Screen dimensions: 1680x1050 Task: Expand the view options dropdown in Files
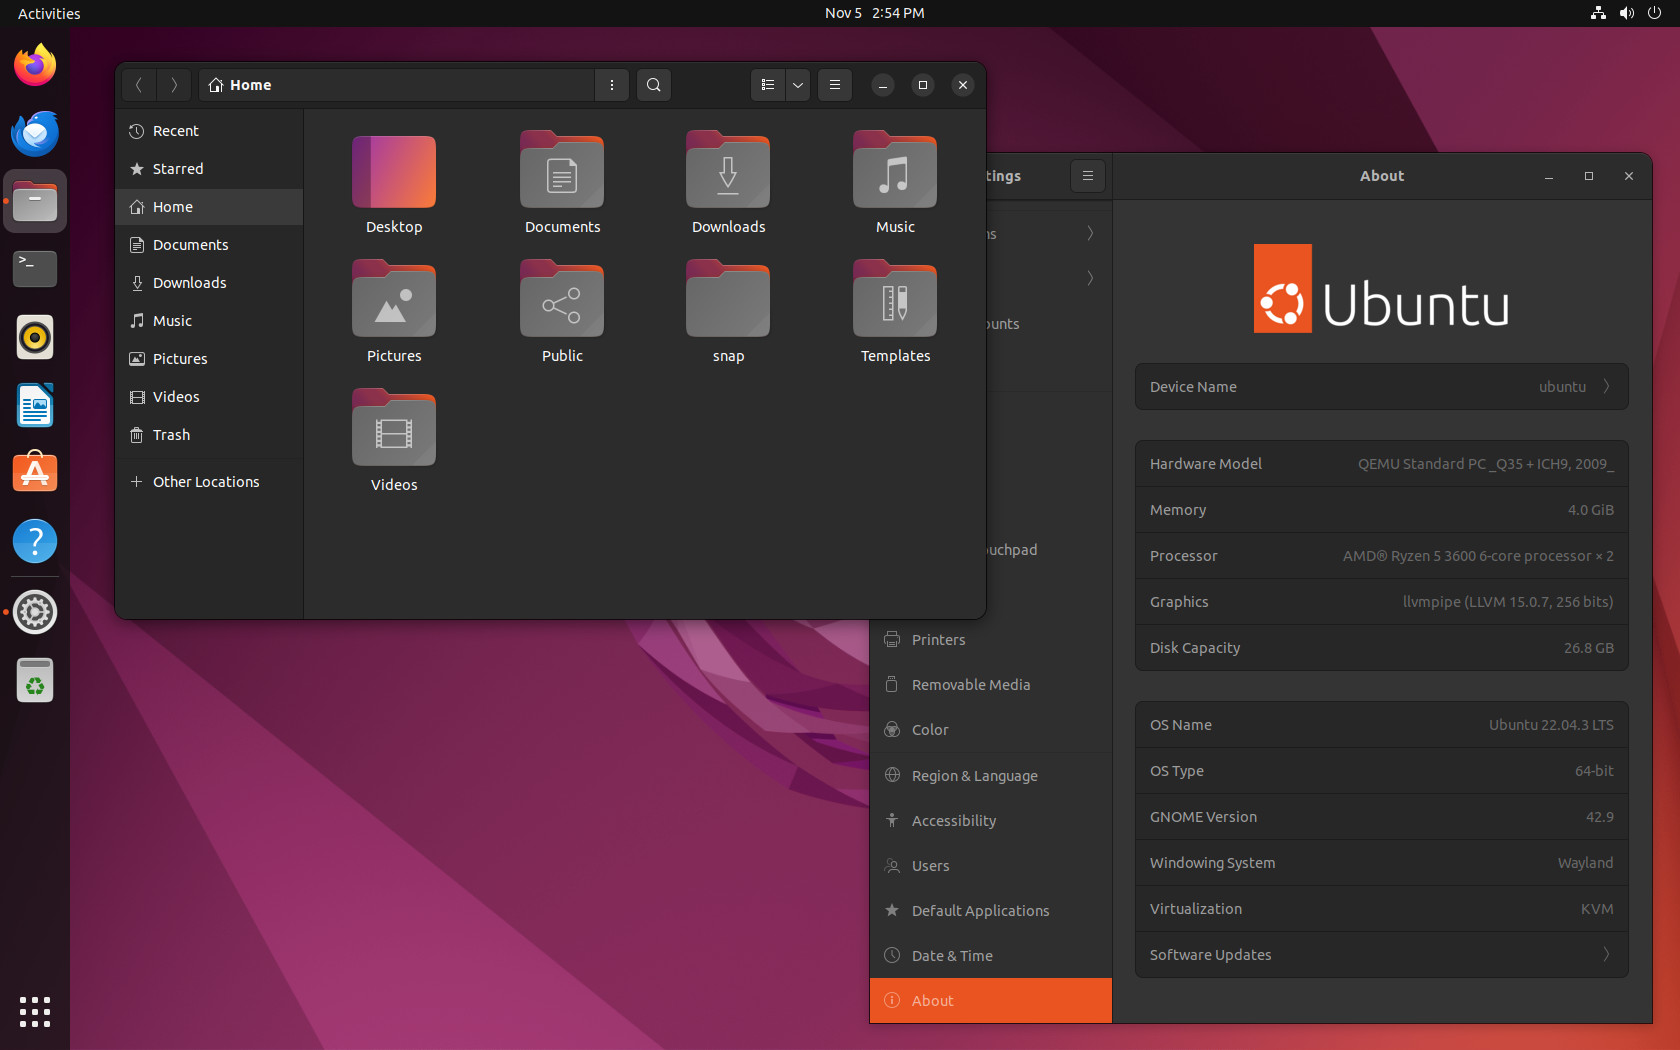[797, 85]
